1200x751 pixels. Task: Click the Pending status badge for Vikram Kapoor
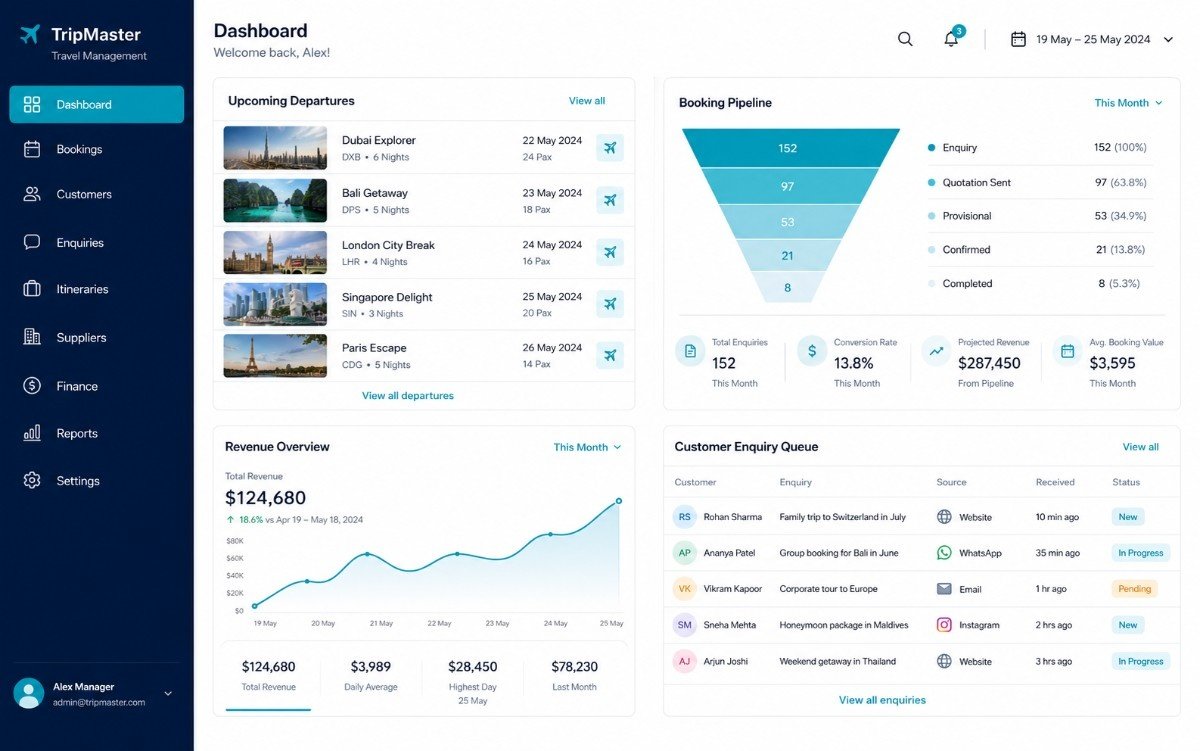[1135, 589]
